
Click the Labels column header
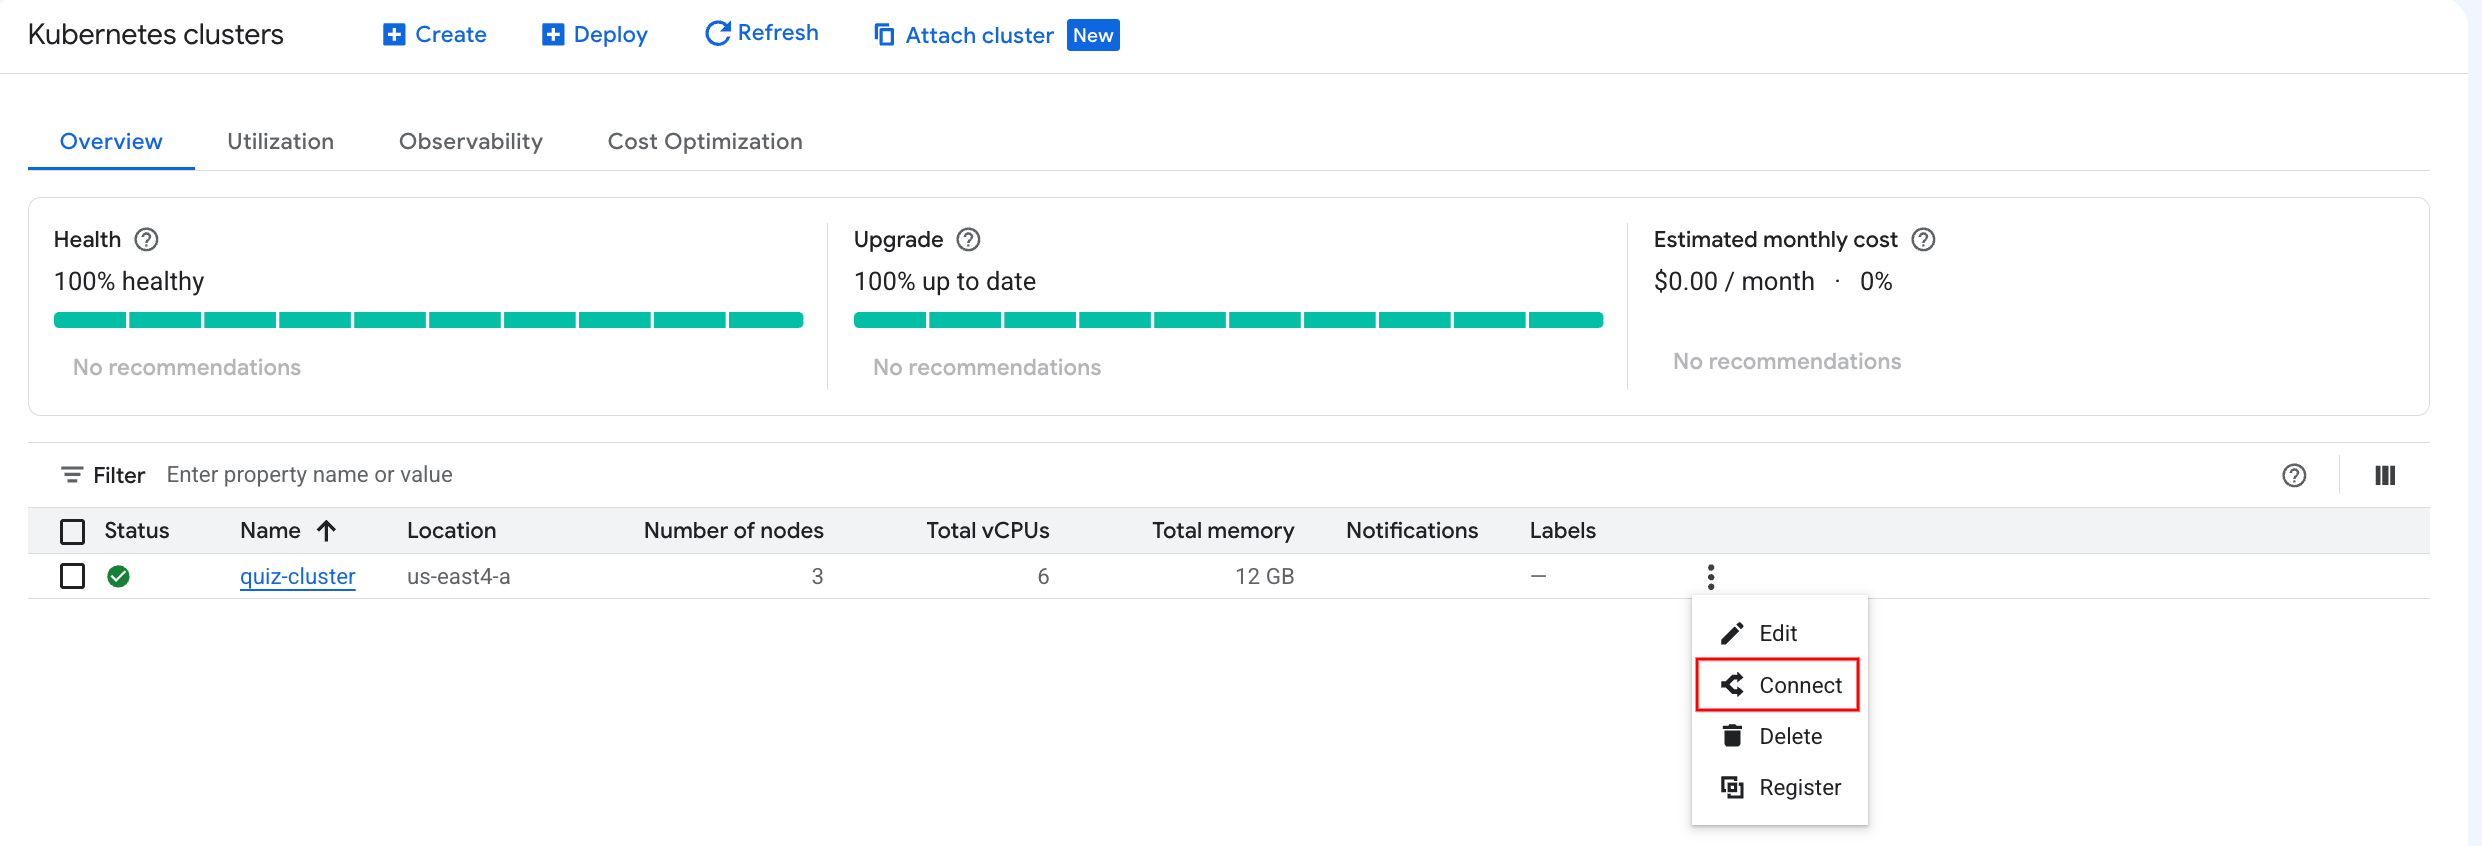click(1563, 530)
